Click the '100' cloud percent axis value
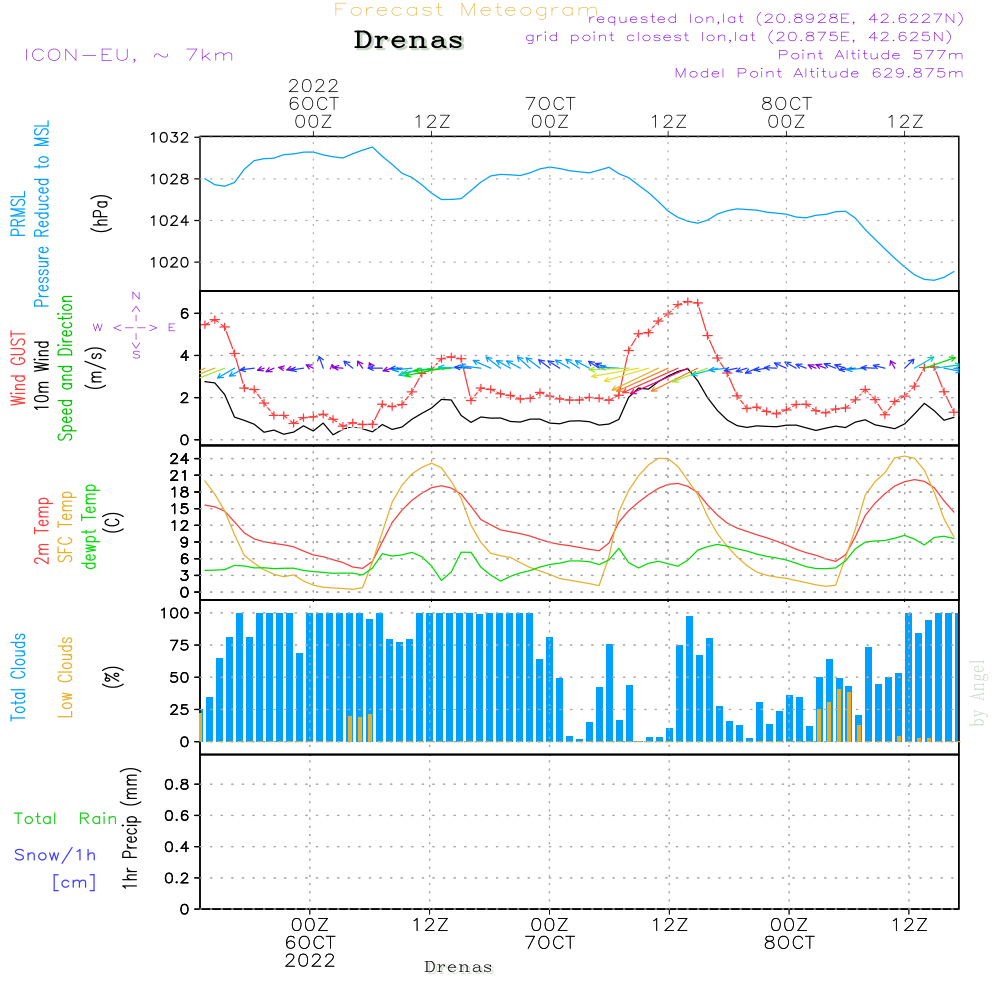The width and height of the screenshot is (1000, 1000). (x=175, y=614)
